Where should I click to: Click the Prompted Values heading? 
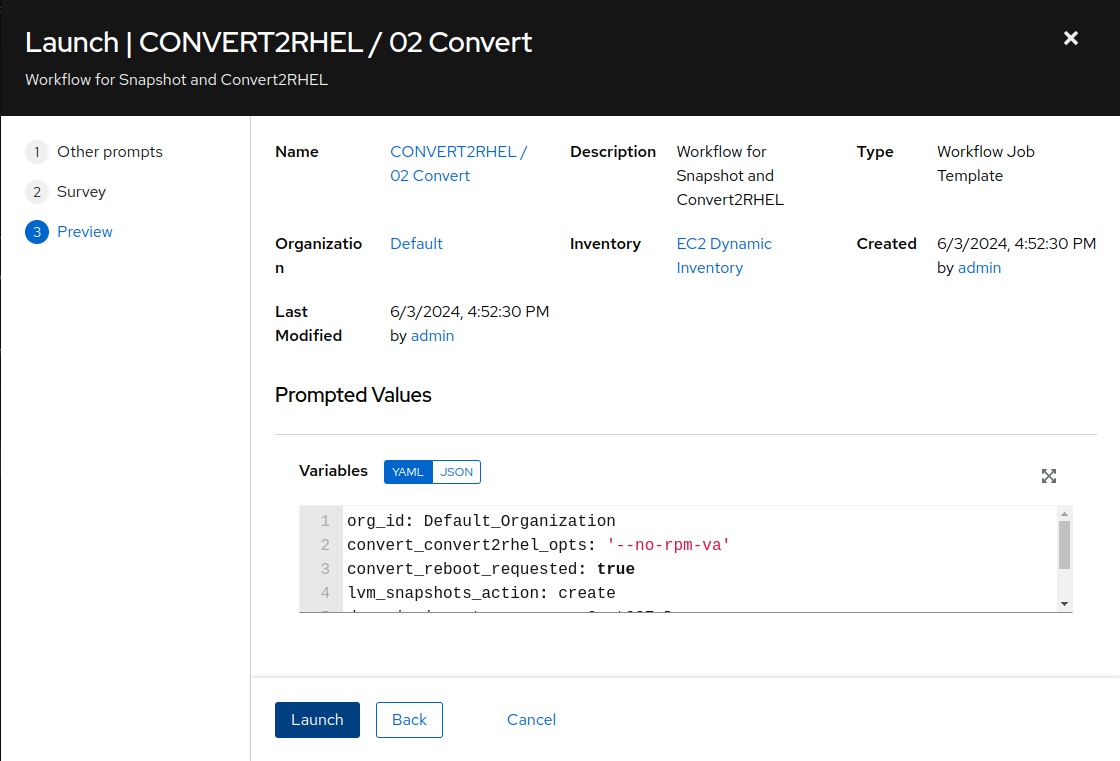[x=353, y=395]
